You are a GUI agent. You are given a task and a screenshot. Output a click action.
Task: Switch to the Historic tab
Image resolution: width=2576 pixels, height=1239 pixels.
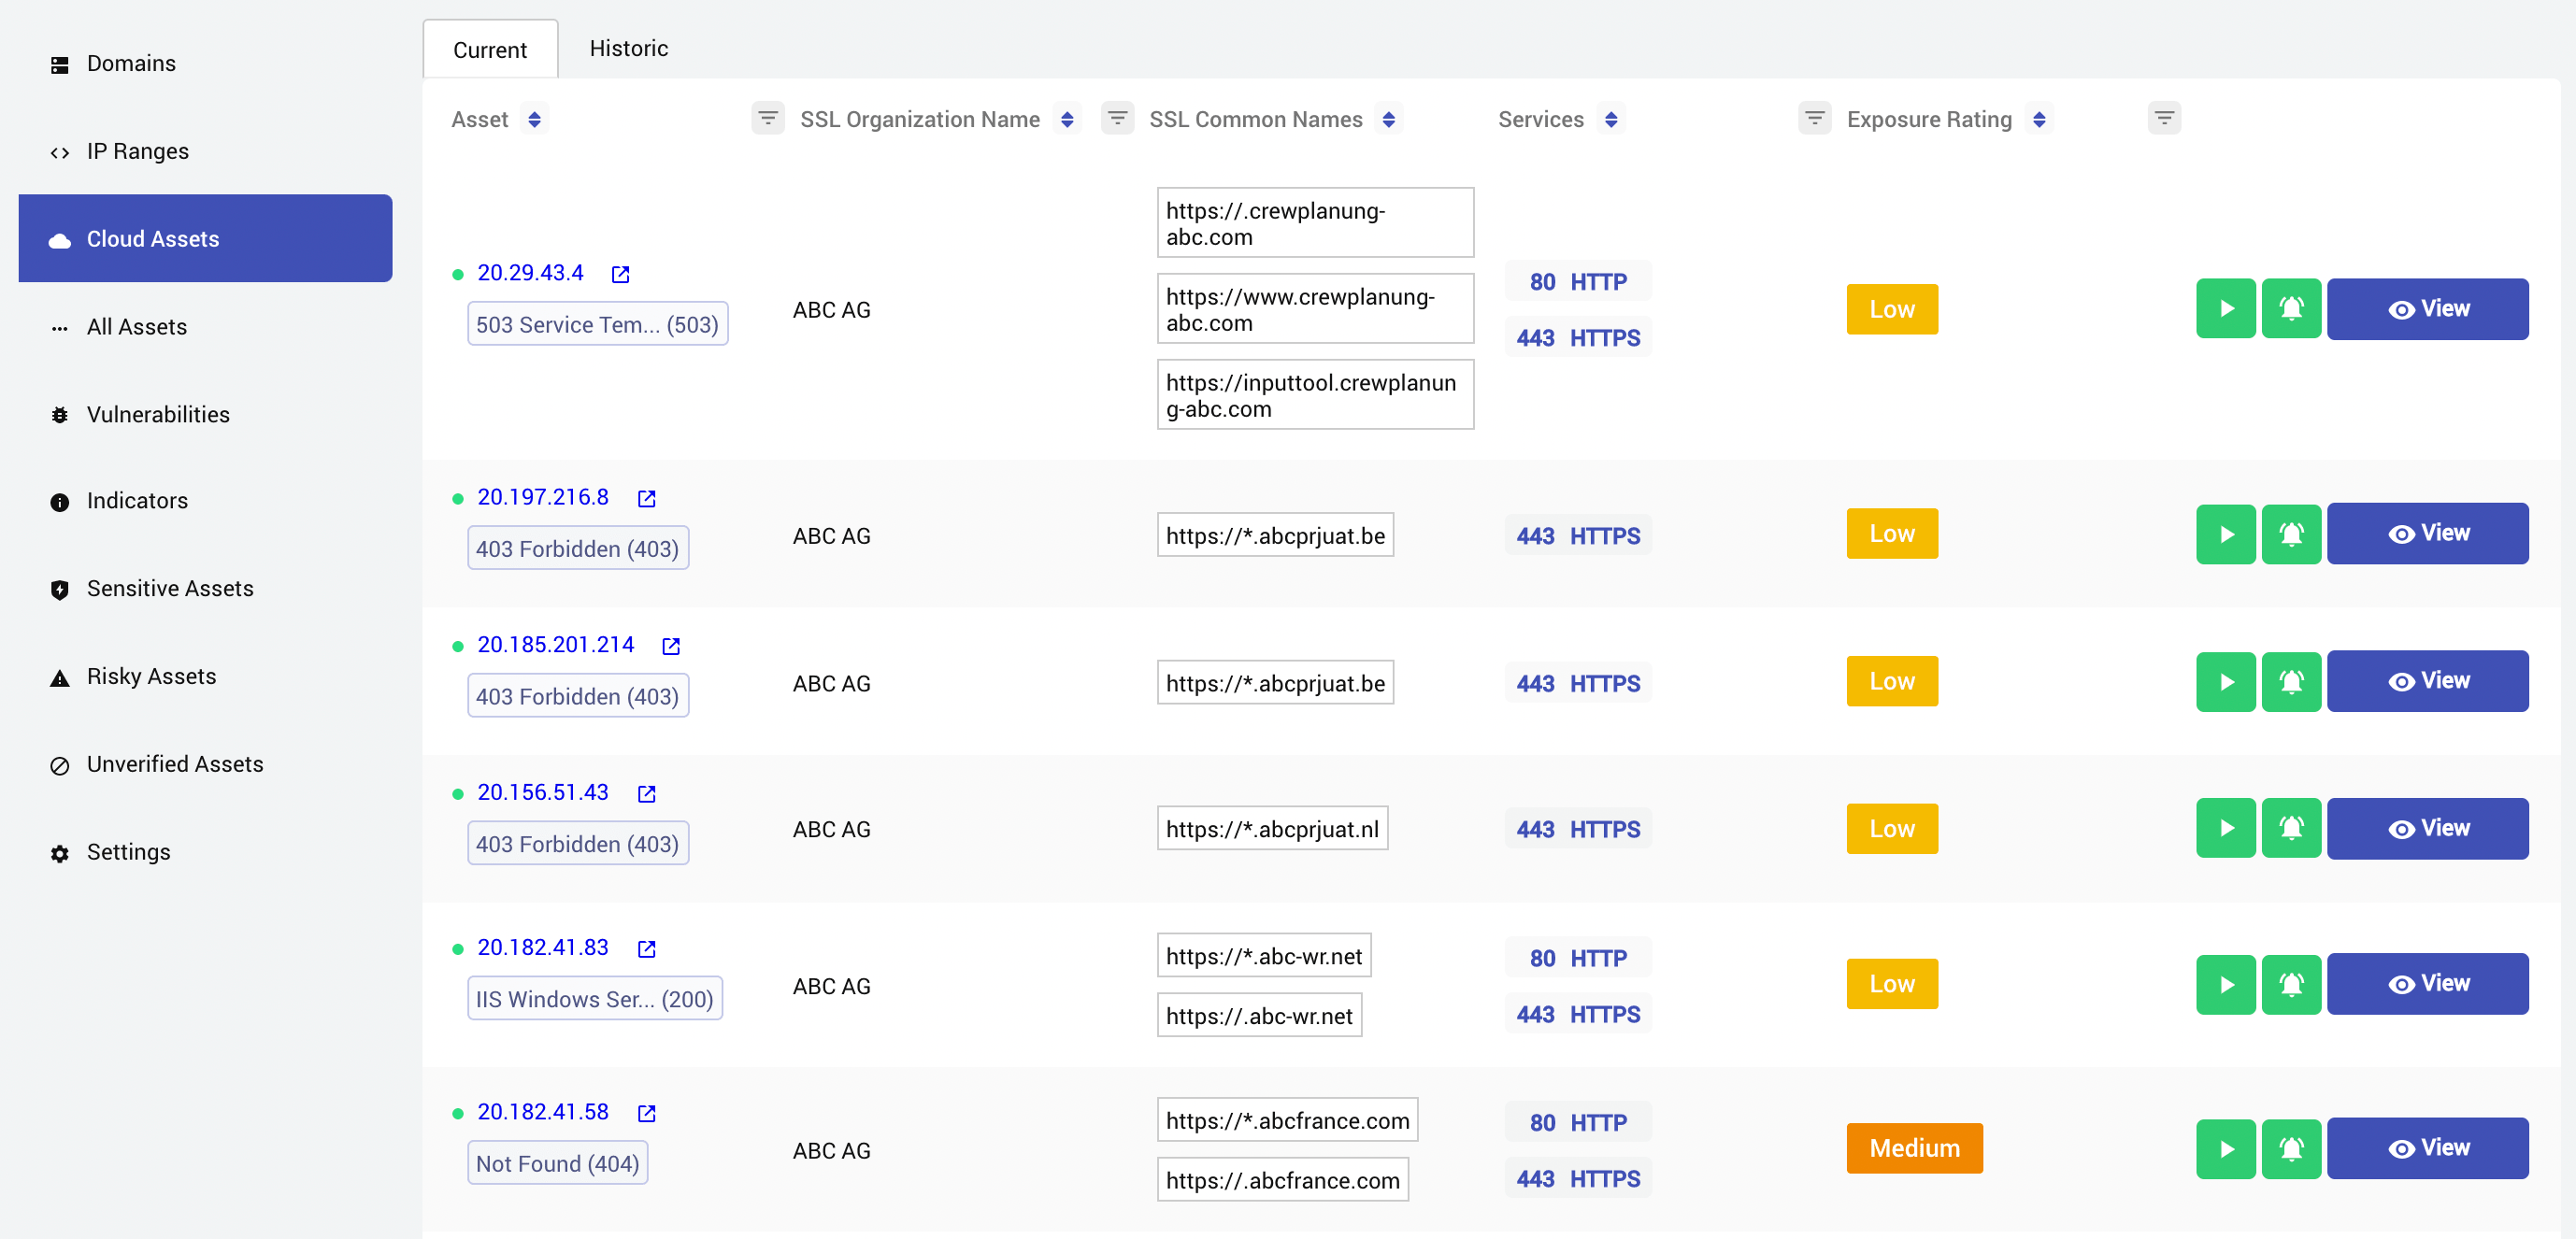coord(628,48)
